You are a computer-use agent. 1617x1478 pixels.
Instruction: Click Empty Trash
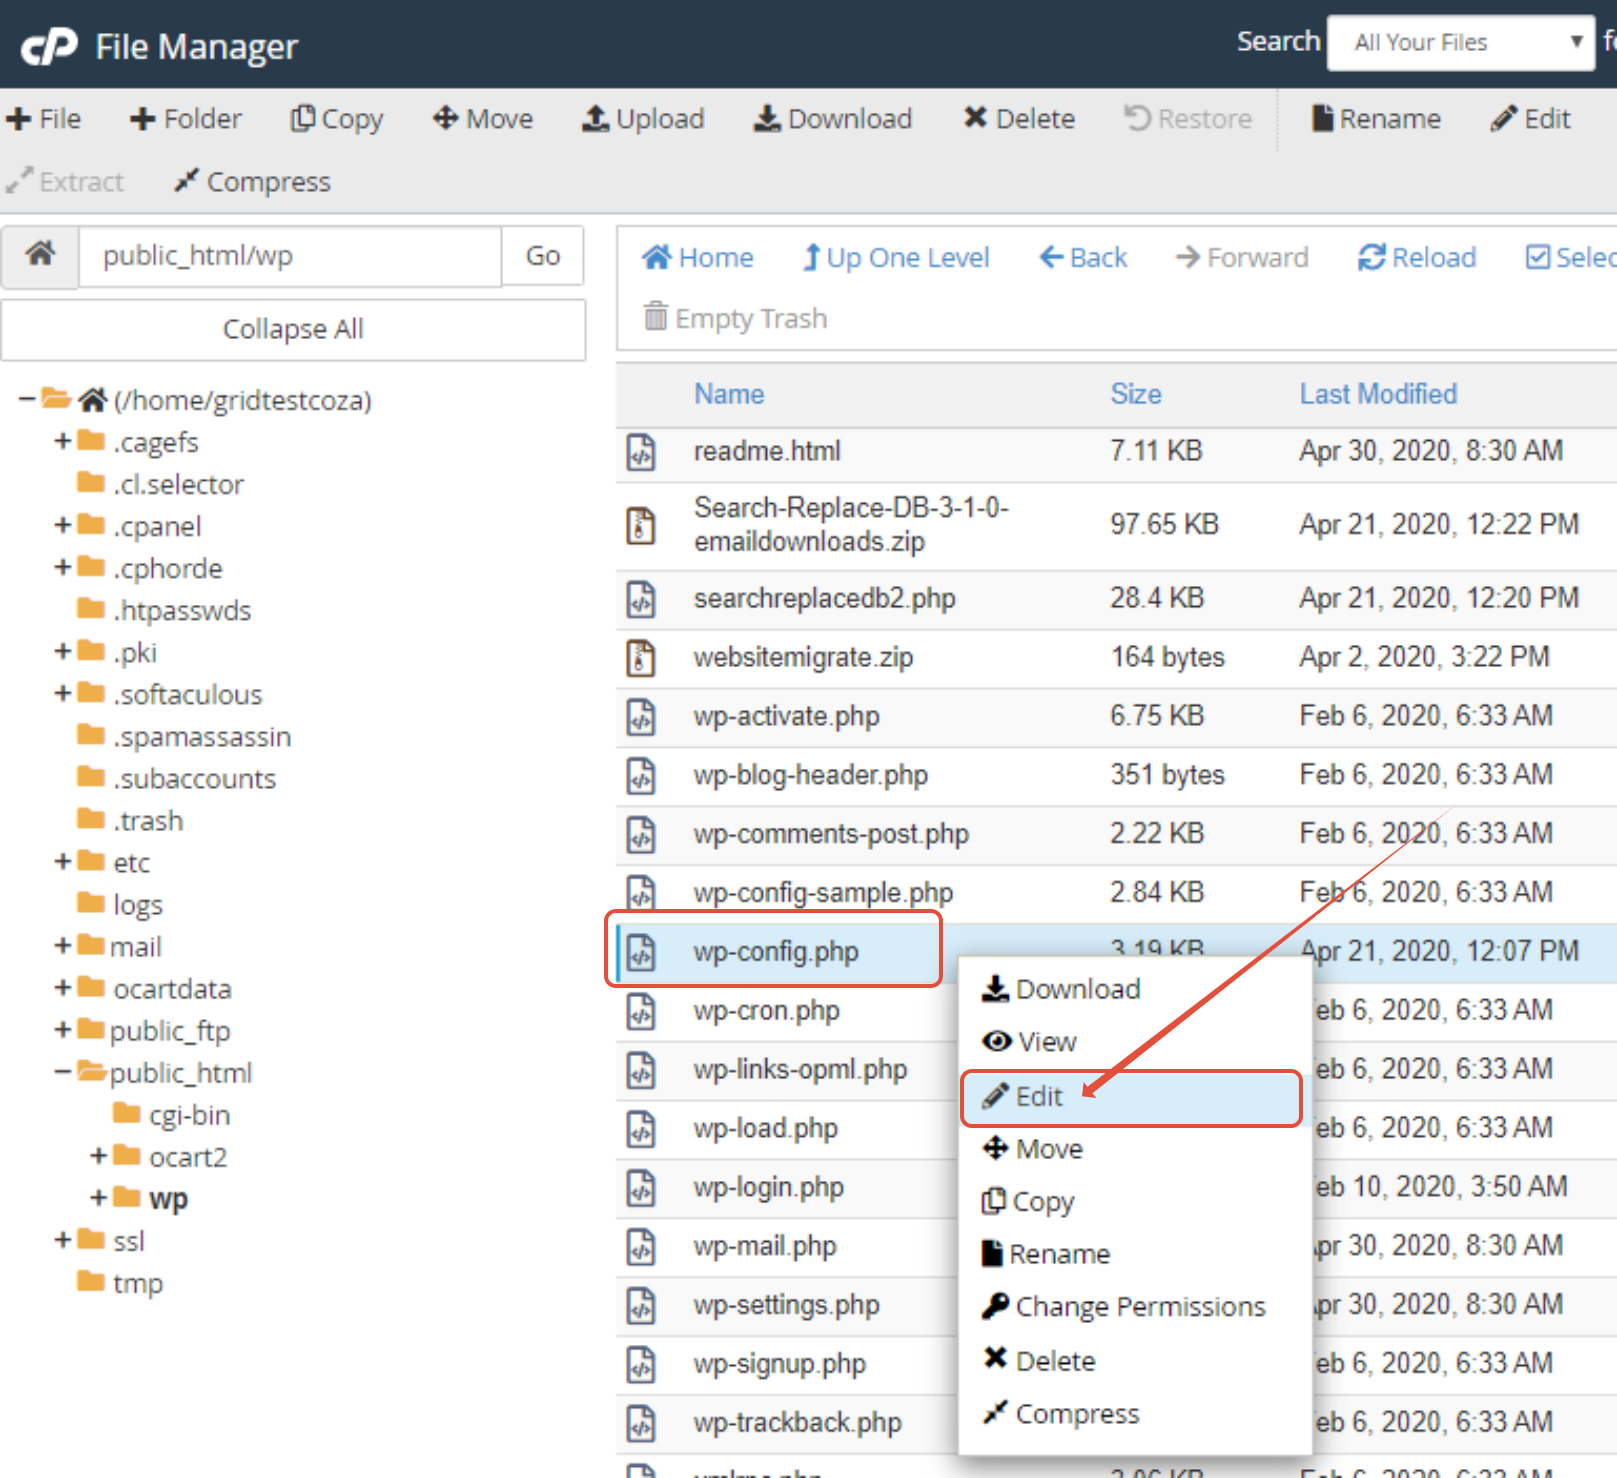(x=736, y=318)
